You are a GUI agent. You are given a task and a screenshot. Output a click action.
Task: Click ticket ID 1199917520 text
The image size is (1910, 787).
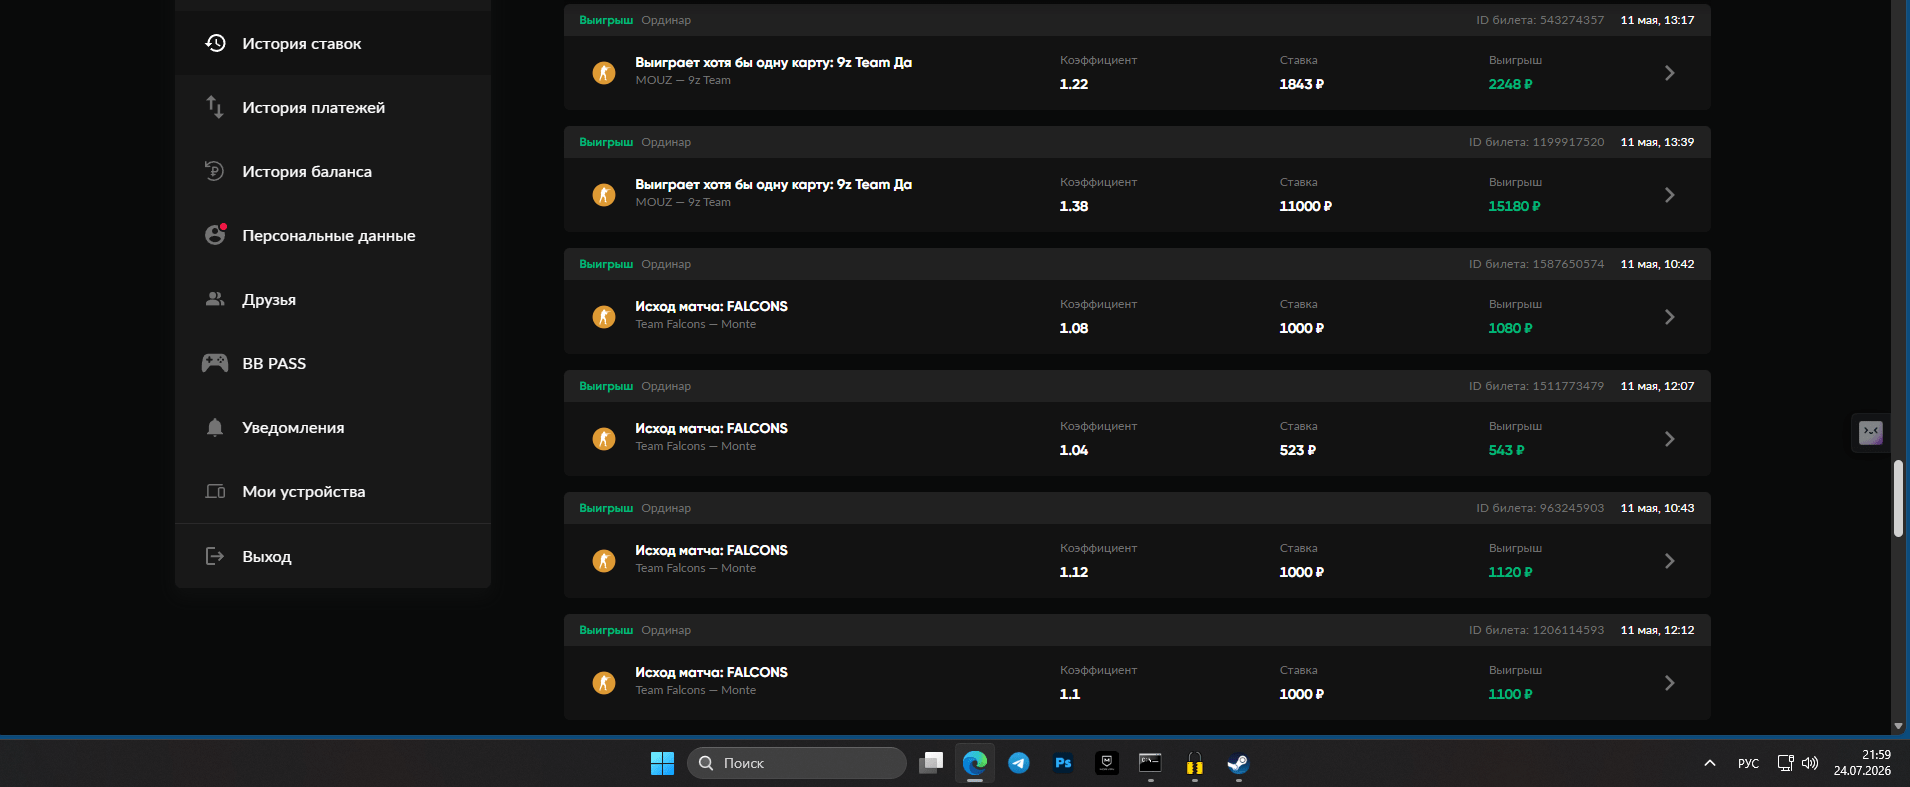click(1536, 142)
